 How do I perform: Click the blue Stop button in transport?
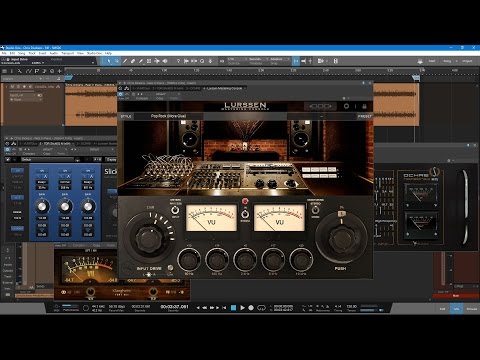click(234, 307)
